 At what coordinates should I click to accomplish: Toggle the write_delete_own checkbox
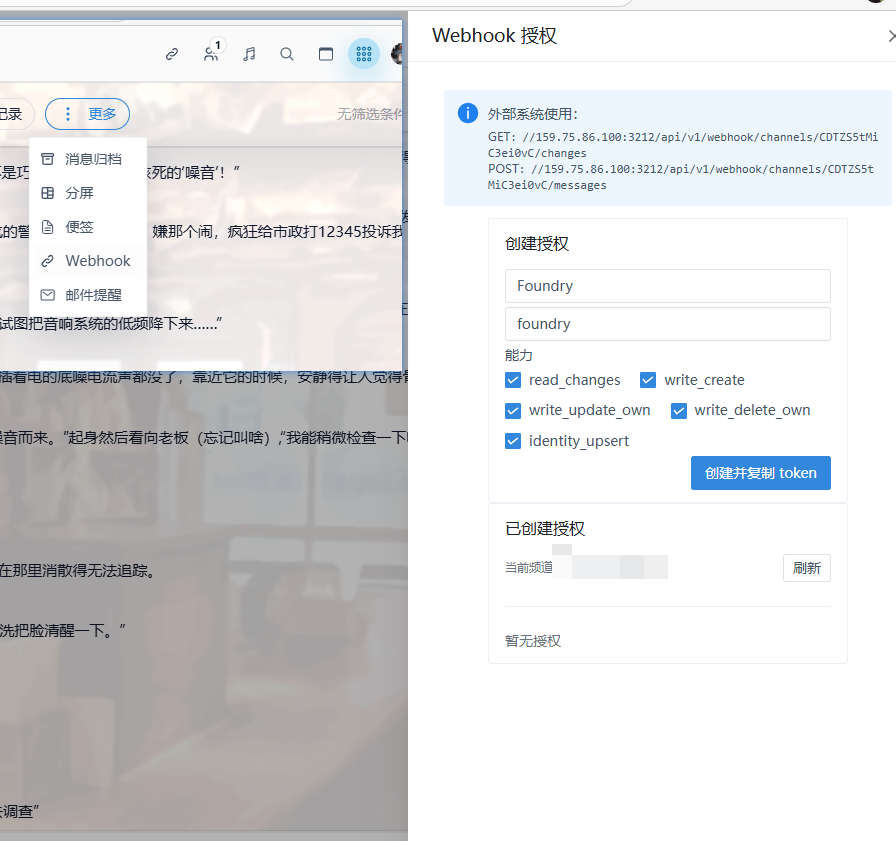(x=679, y=410)
